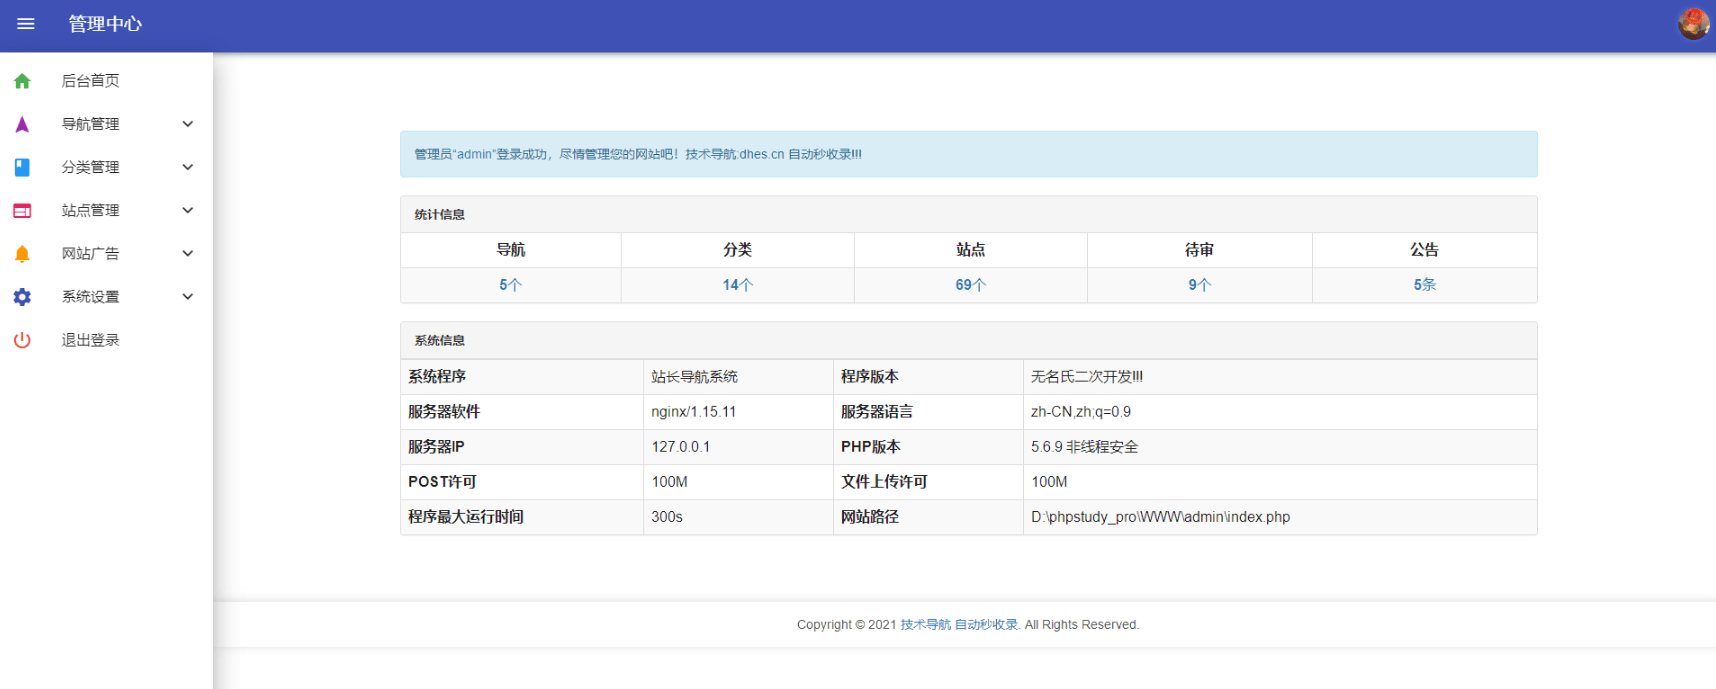1716x689 pixels.
Task: Open 系统设置 menu item
Action: (x=106, y=296)
